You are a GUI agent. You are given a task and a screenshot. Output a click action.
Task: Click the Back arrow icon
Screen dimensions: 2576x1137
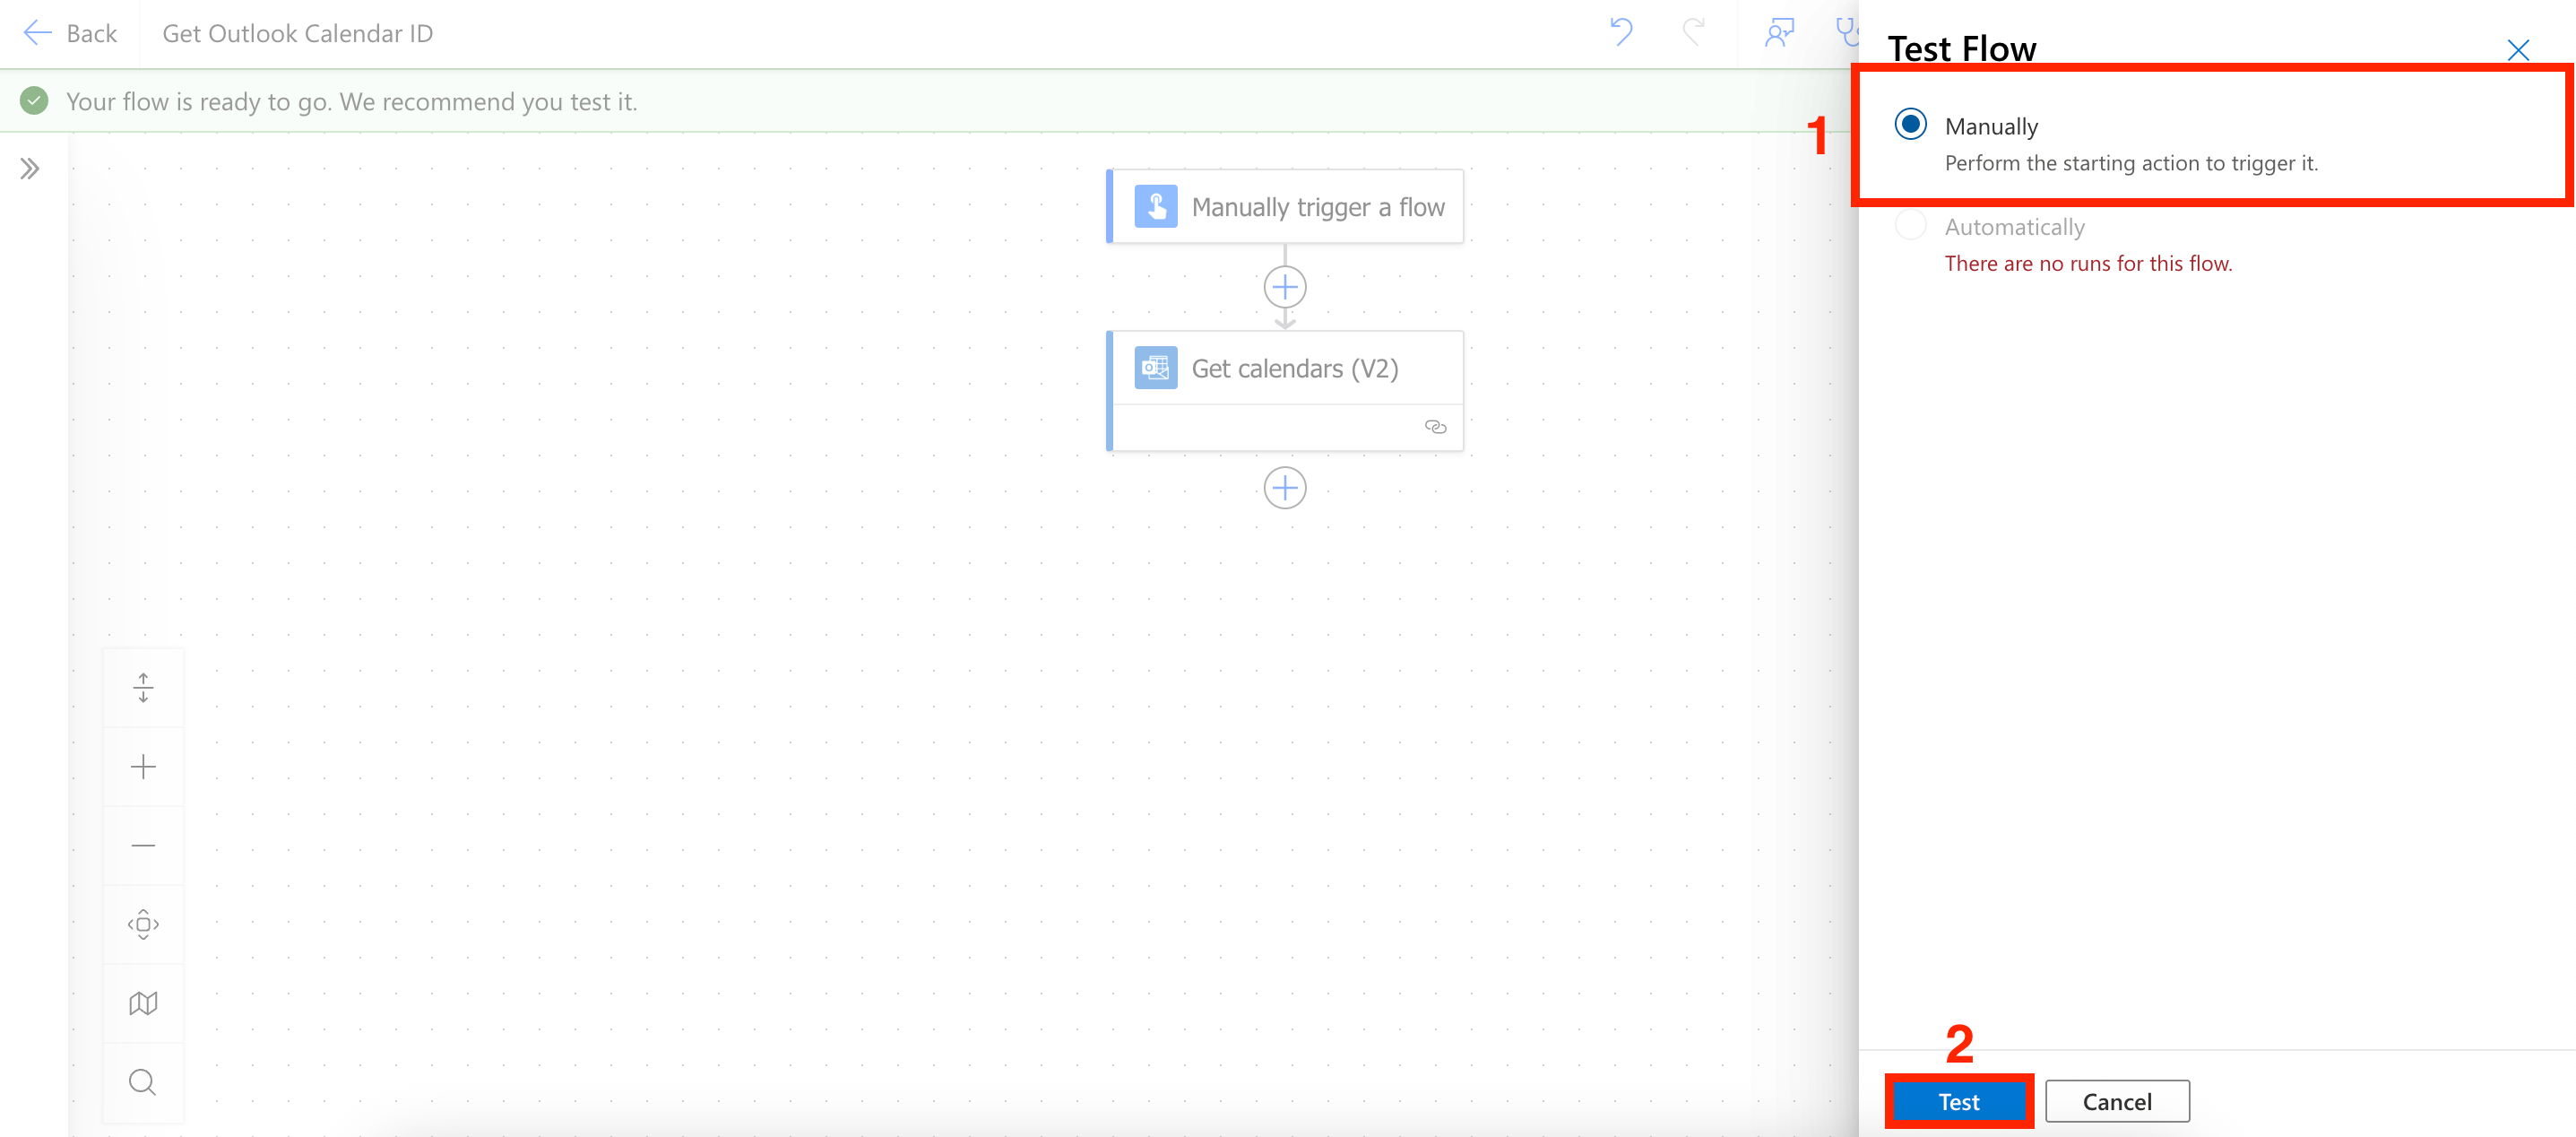point(37,33)
